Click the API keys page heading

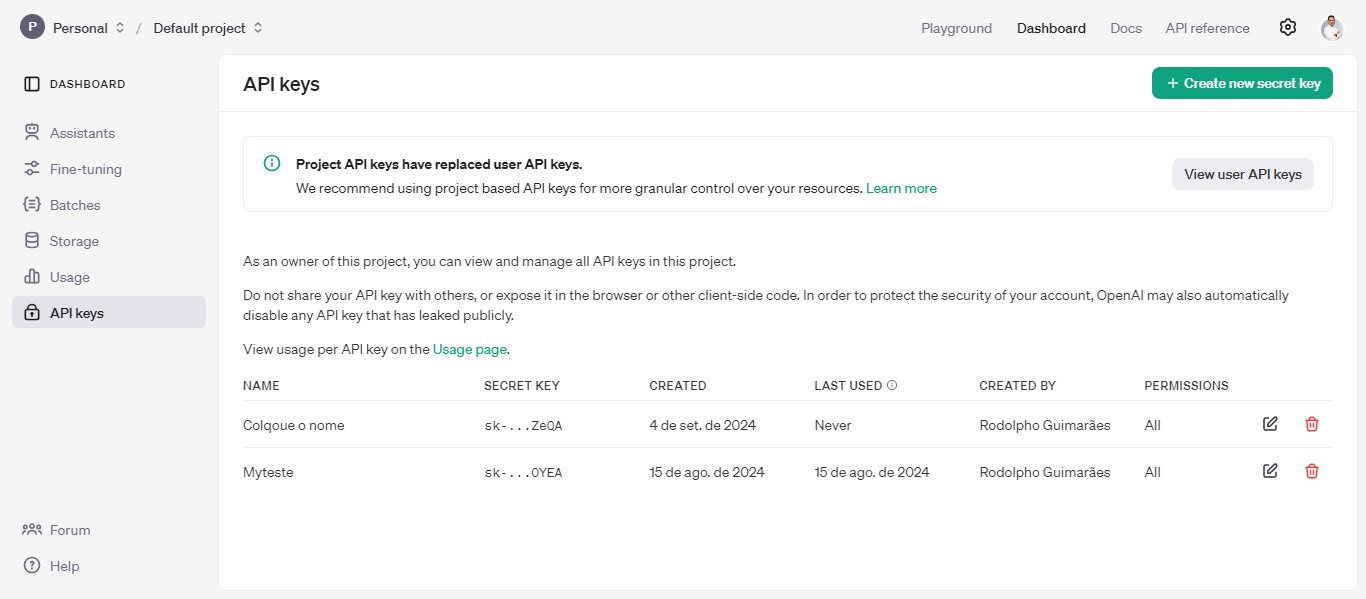281,84
